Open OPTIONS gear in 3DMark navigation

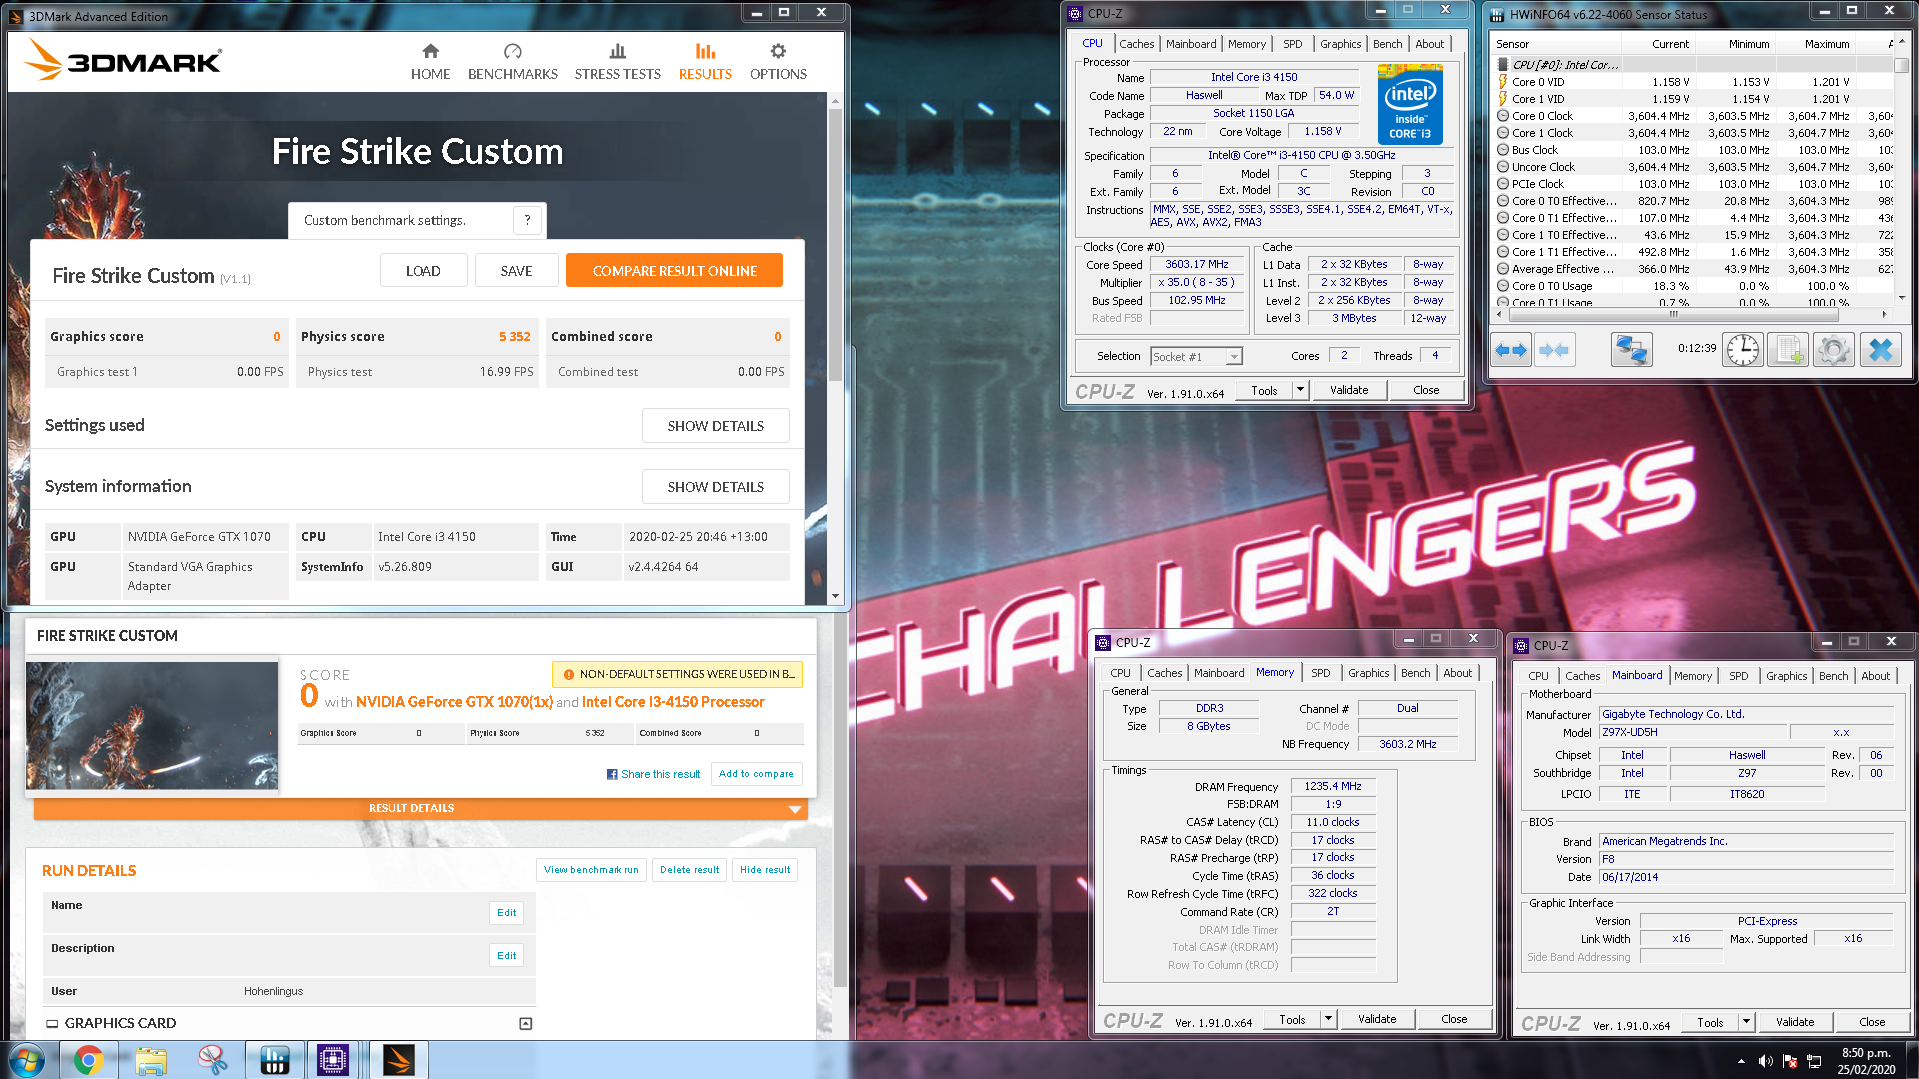point(778,62)
